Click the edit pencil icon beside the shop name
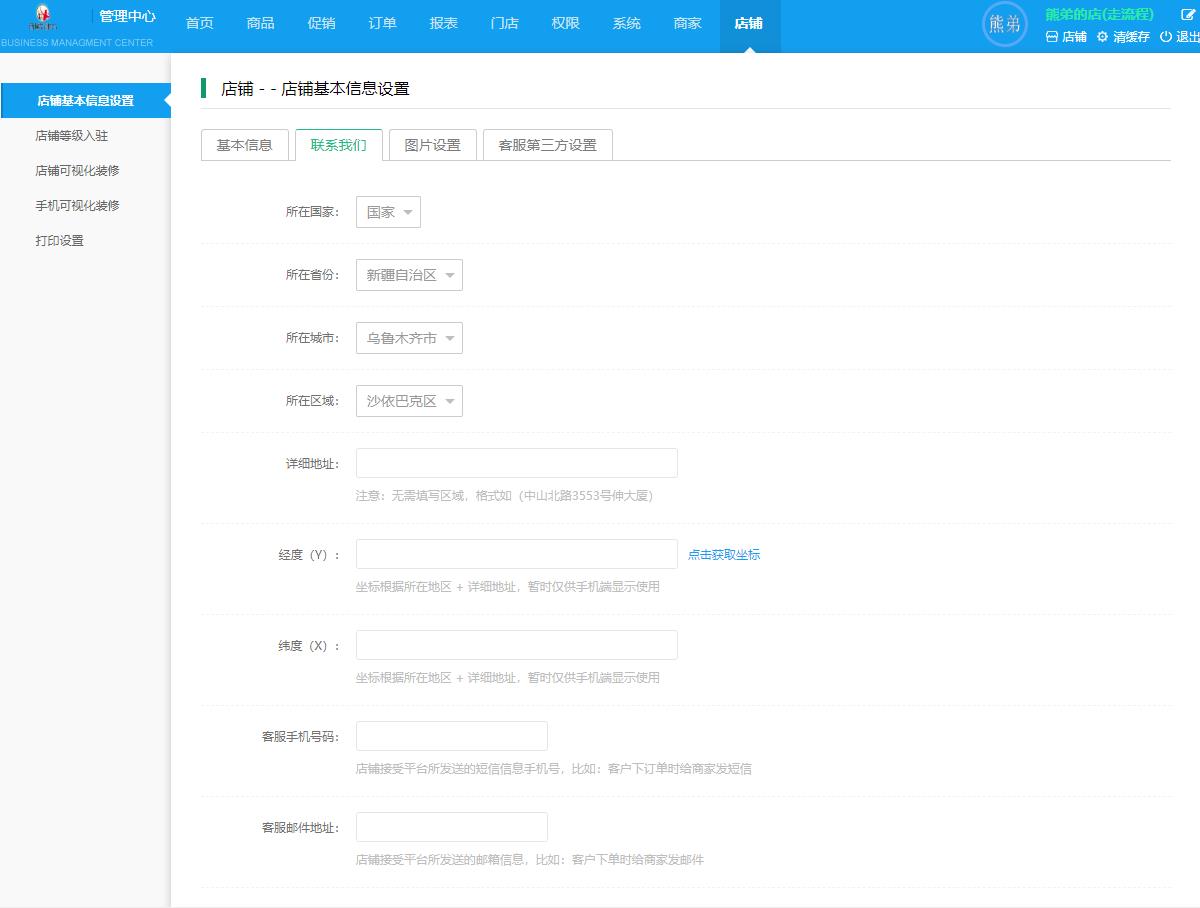The image size is (1200, 908). [x=1188, y=15]
